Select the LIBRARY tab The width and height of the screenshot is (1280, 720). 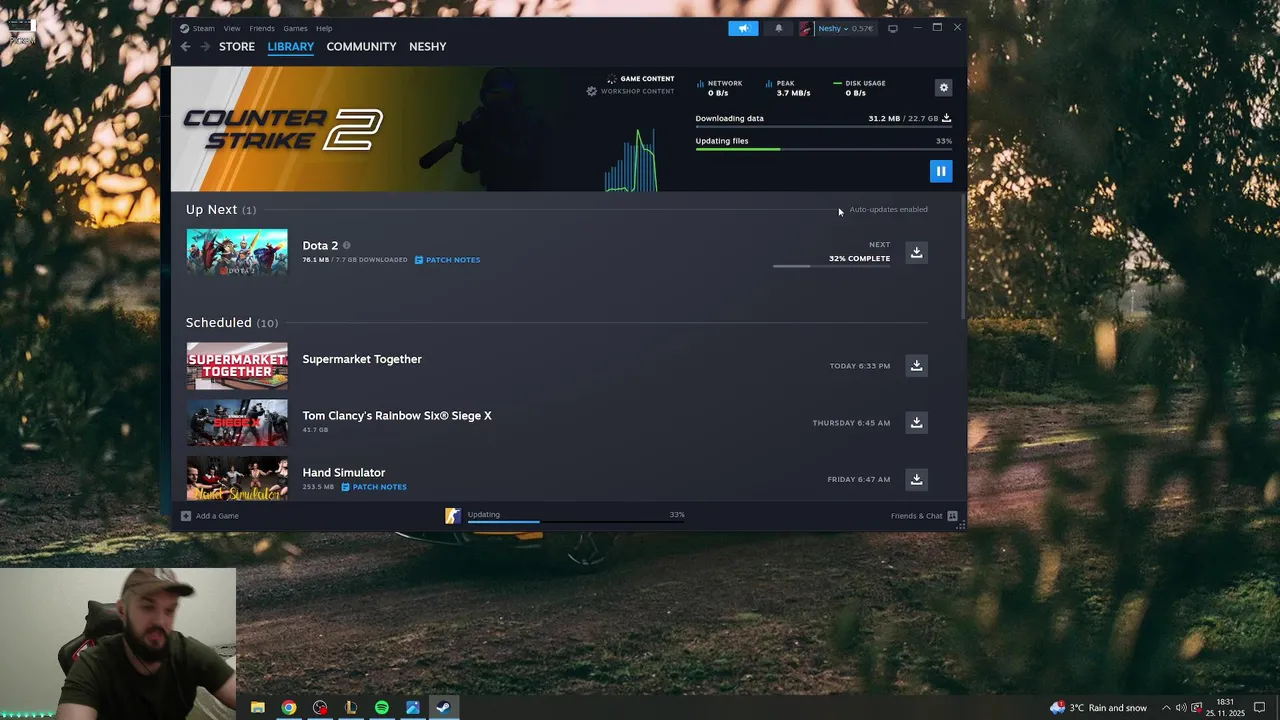point(291,47)
